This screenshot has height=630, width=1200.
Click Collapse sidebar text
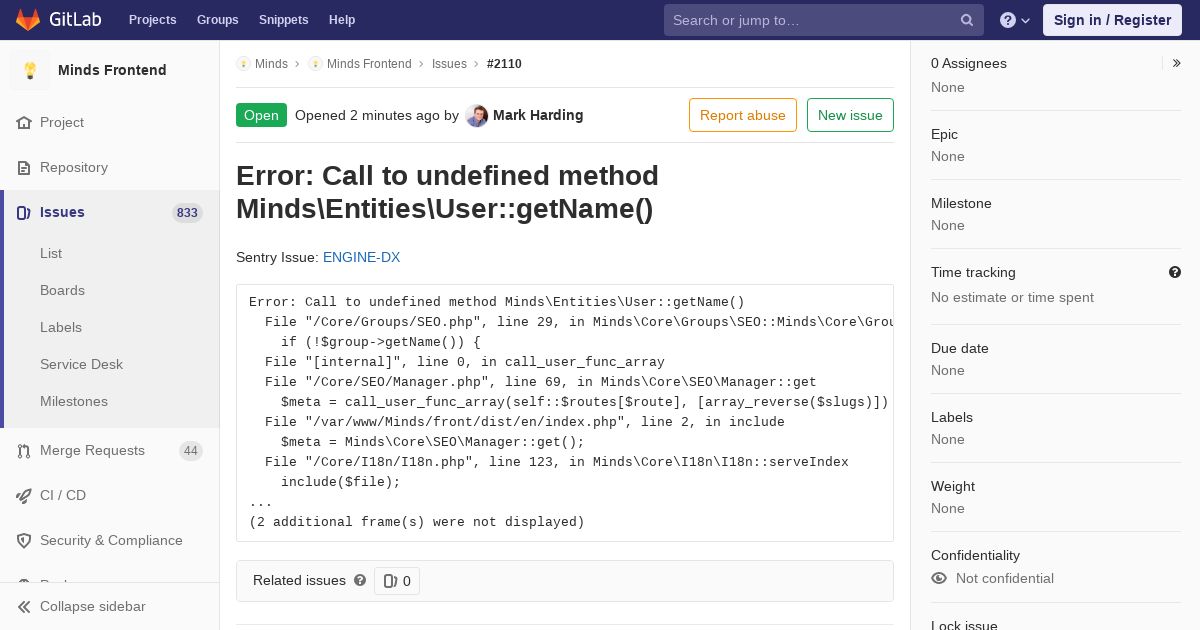tap(92, 606)
